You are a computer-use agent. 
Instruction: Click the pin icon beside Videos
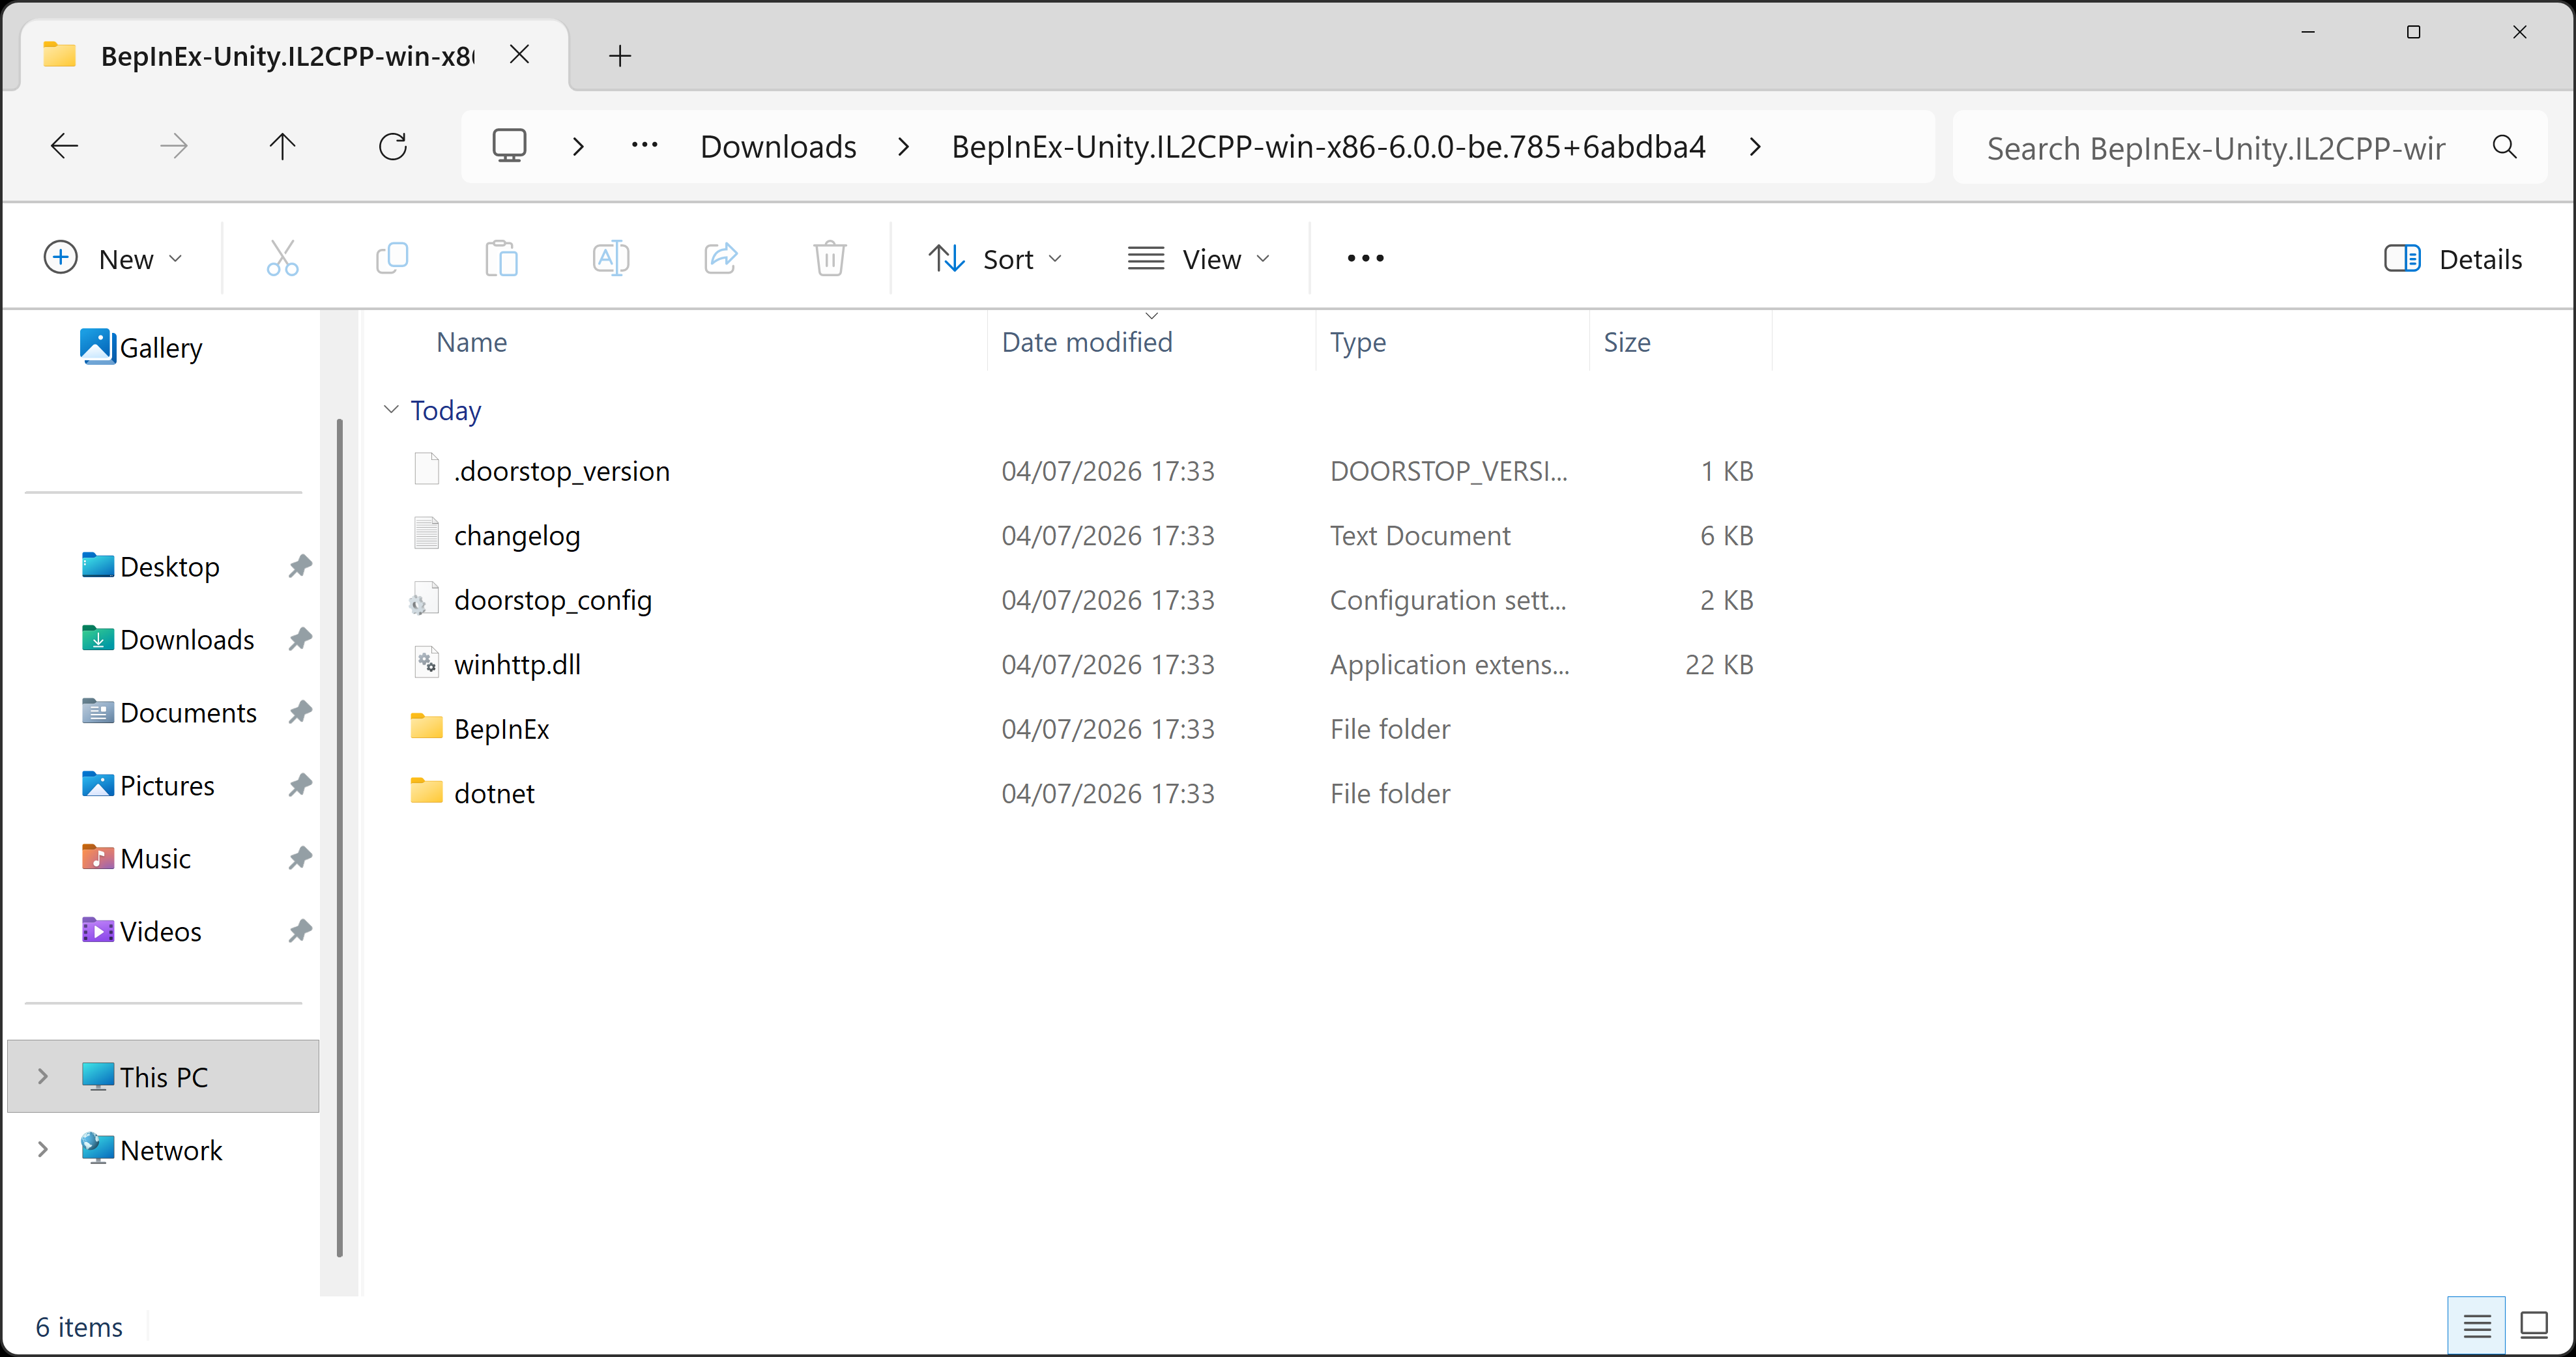click(300, 932)
